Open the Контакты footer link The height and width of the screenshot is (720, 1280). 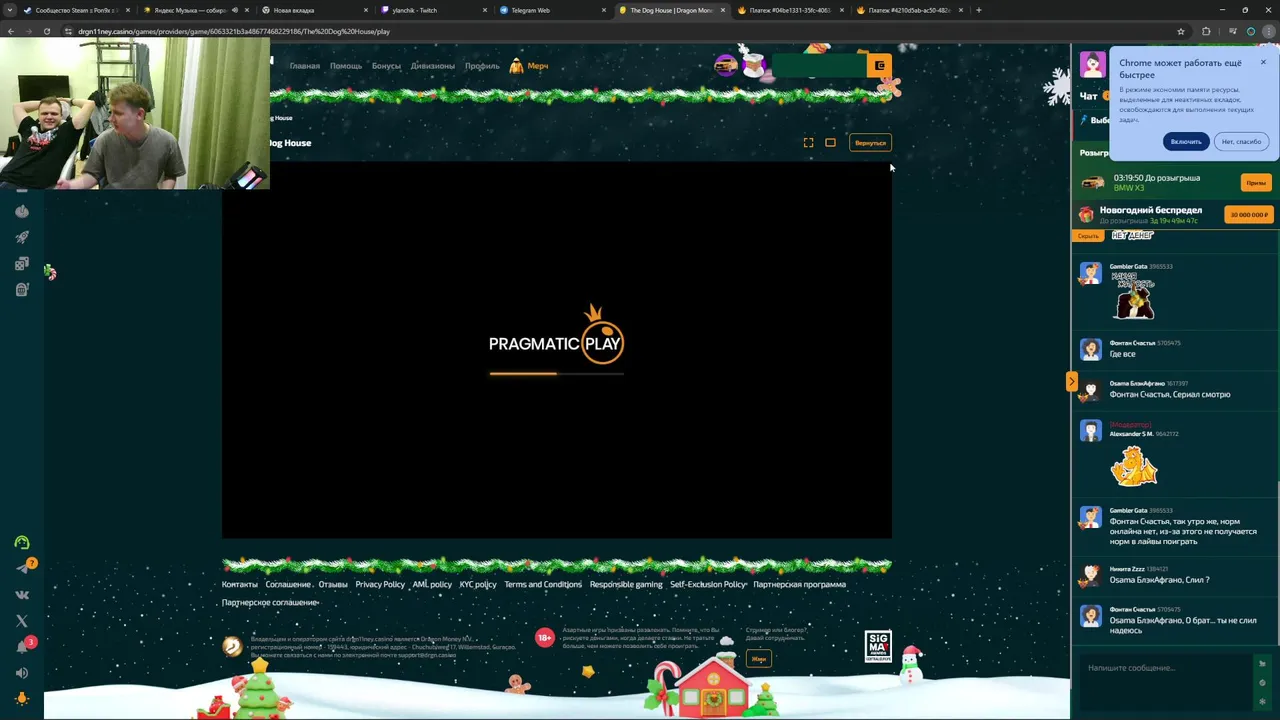[x=240, y=584]
